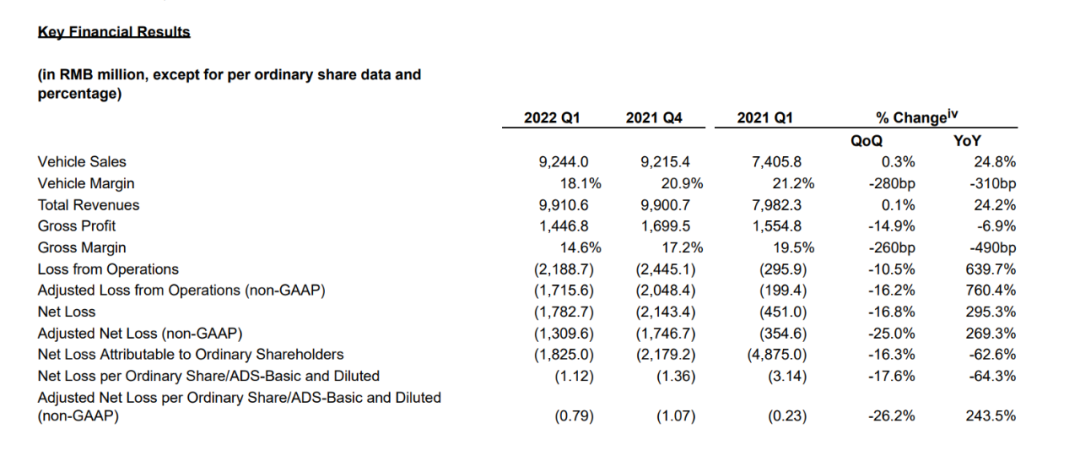Click Adjusted Net Loss (non-GAAP) label

pyautogui.click(x=141, y=333)
